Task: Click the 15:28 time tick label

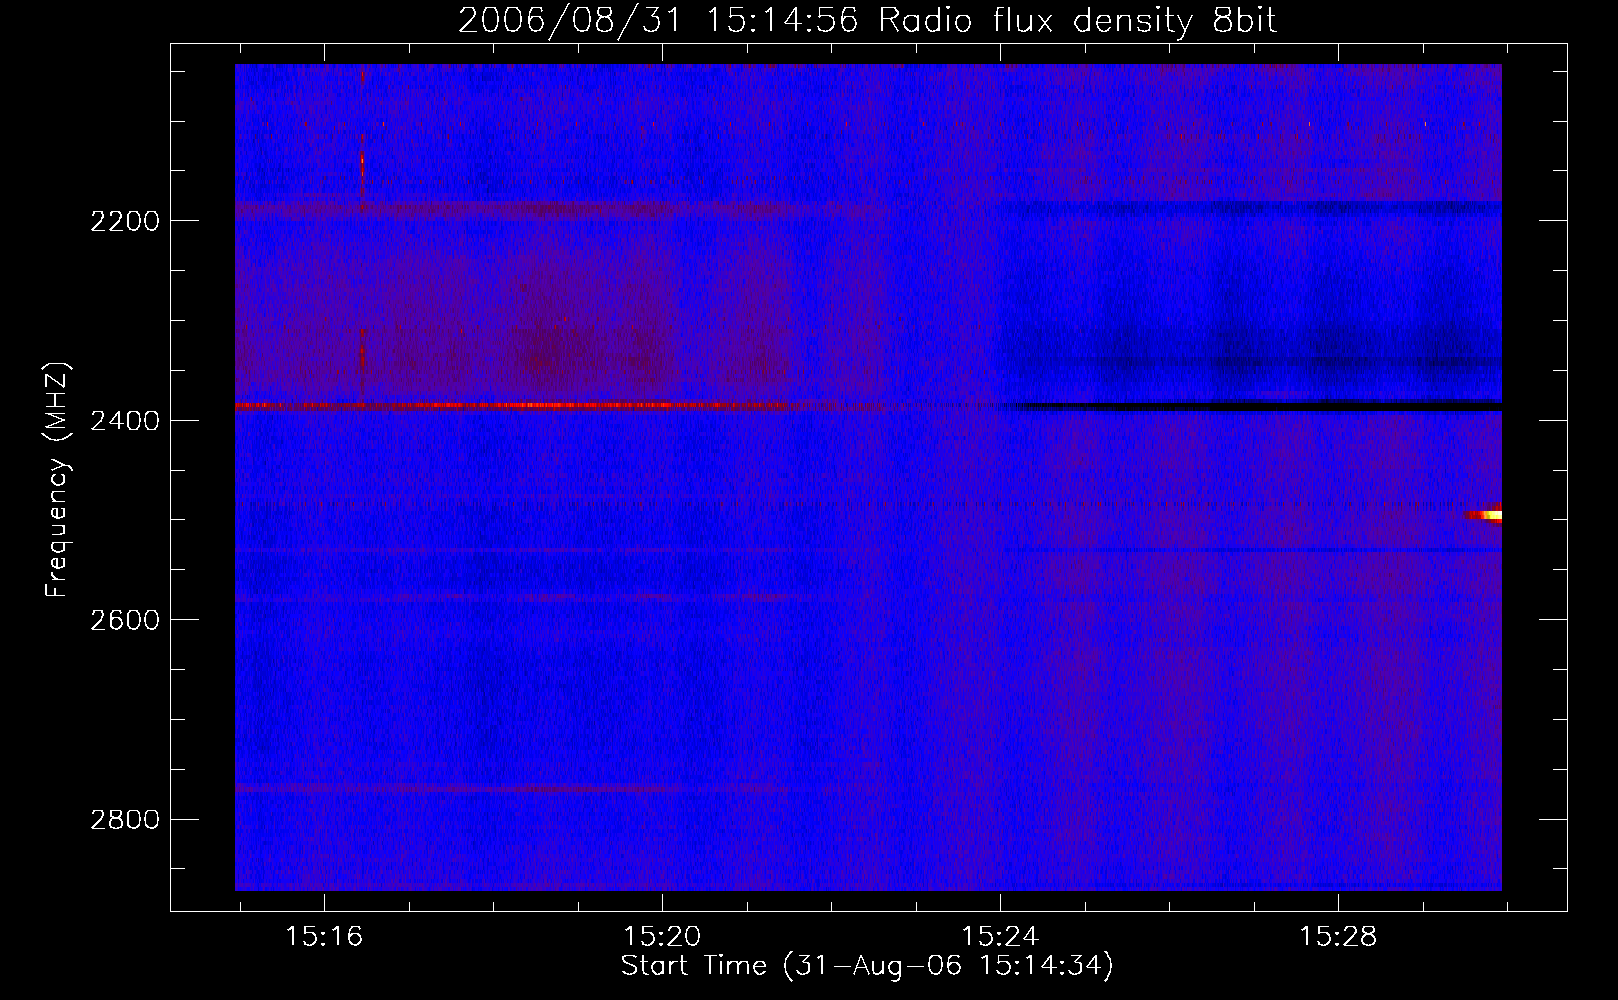Action: point(1338,936)
